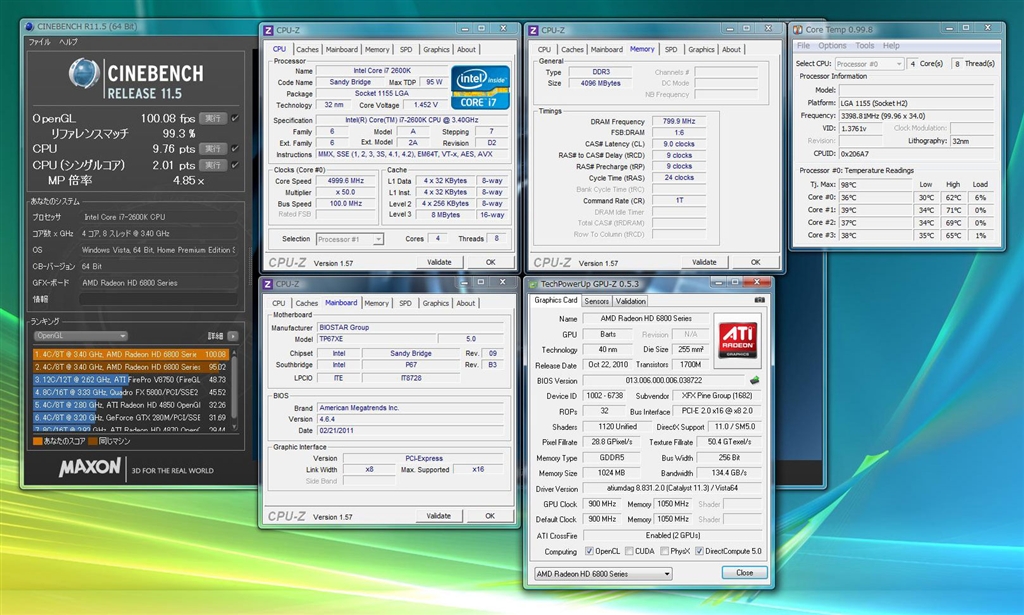The height and width of the screenshot is (615, 1024).
Task: Click title icon of CPU-Z CPU-tab window
Action: coord(268,30)
